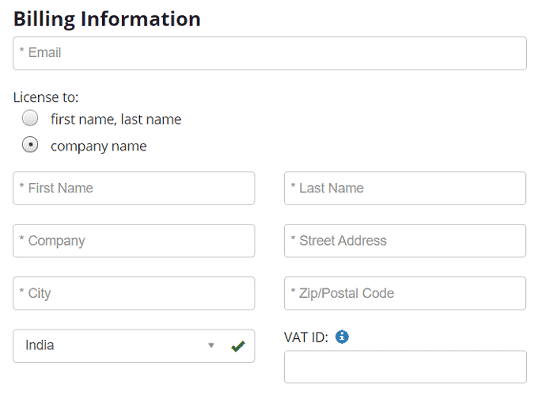The width and height of the screenshot is (546, 400).
Task: Select the Company text field
Action: [x=134, y=241]
